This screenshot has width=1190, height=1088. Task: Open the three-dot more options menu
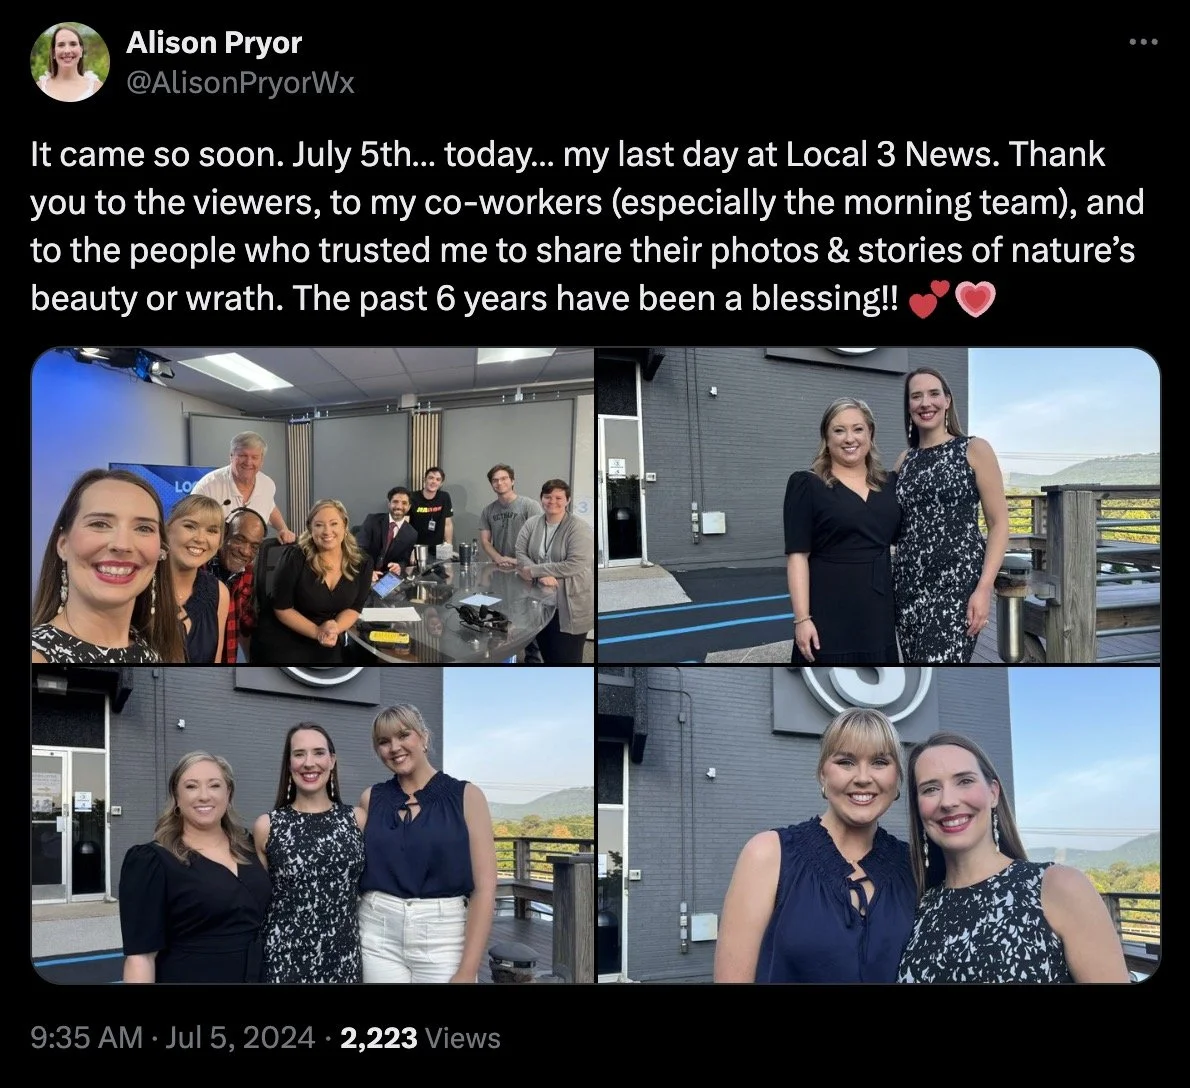pos(1144,42)
